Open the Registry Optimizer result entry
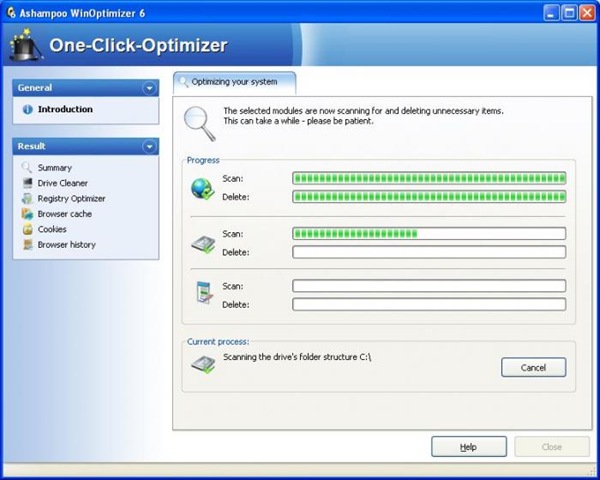The width and height of the screenshot is (600, 480). coord(71,198)
